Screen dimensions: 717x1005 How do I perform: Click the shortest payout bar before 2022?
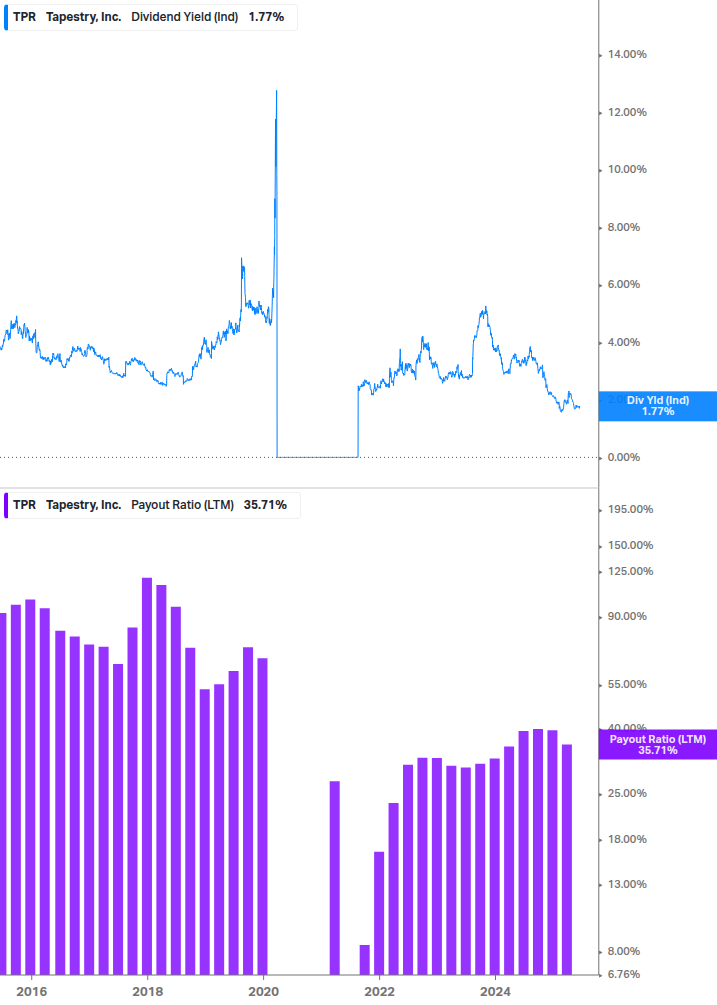365,959
